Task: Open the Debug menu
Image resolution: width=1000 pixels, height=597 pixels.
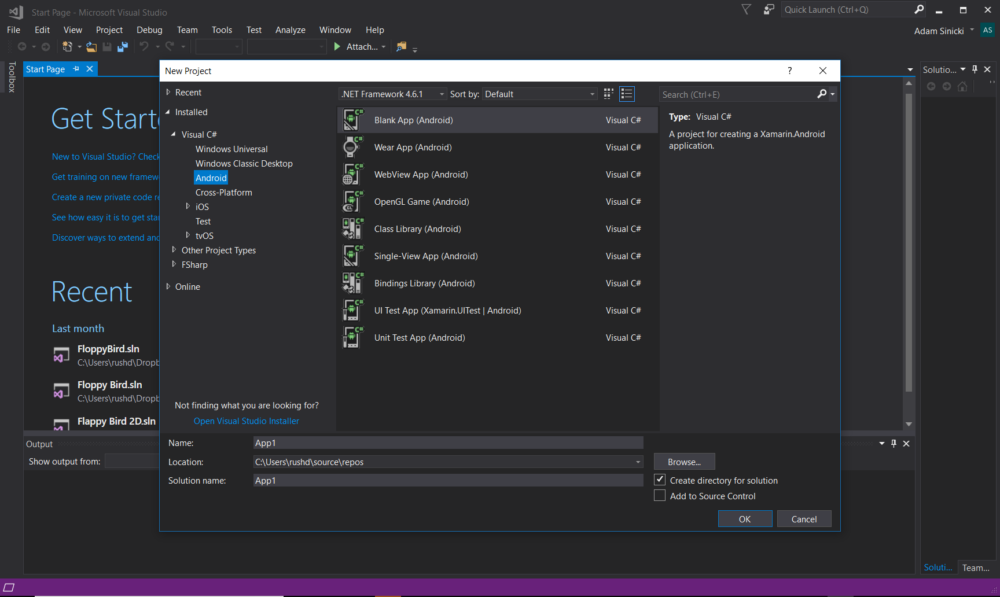Action: click(148, 29)
